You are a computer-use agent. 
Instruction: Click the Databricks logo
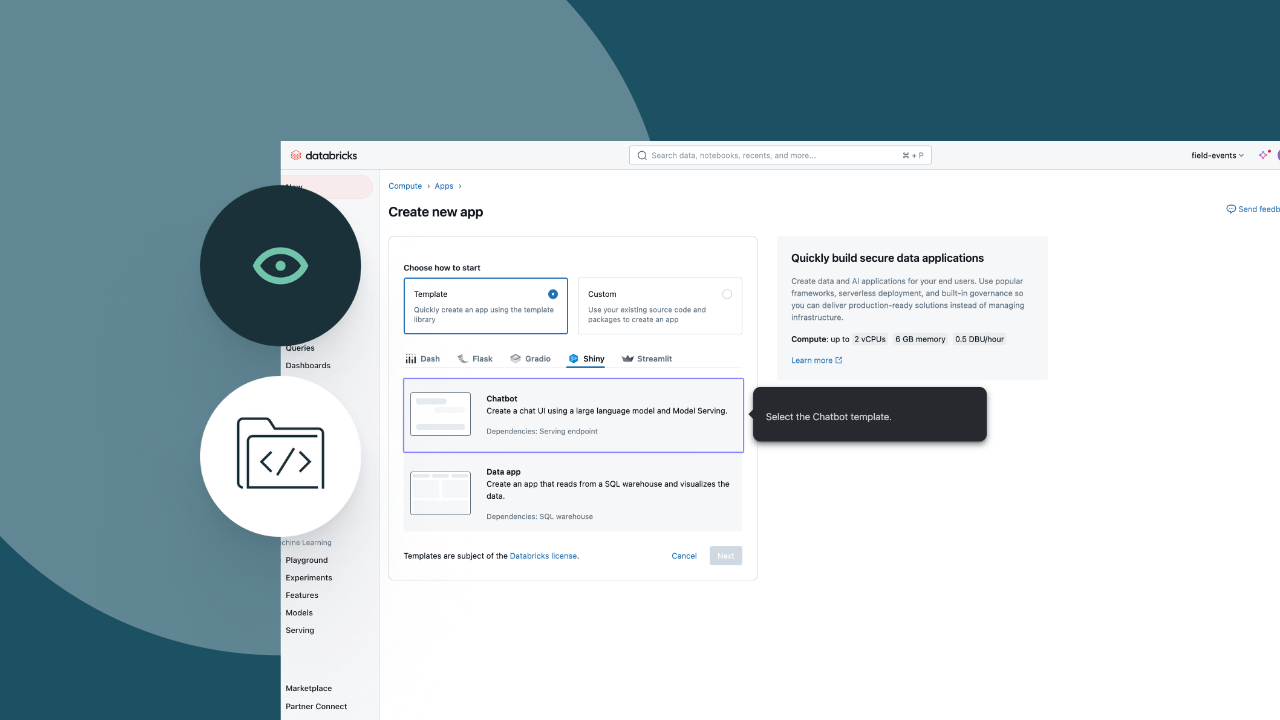(323, 155)
